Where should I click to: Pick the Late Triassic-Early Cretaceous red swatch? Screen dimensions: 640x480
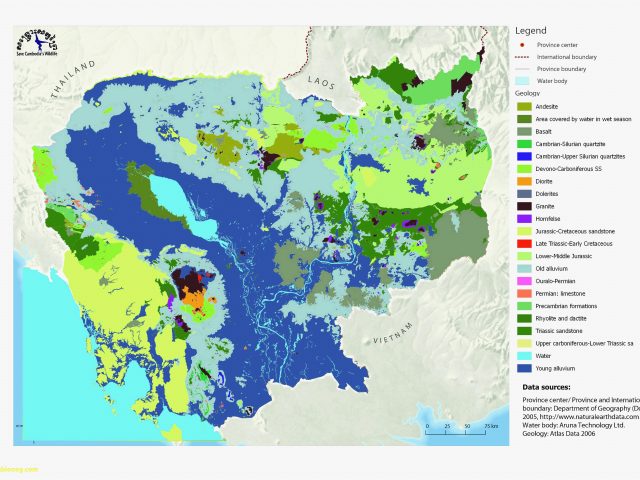tap(523, 243)
